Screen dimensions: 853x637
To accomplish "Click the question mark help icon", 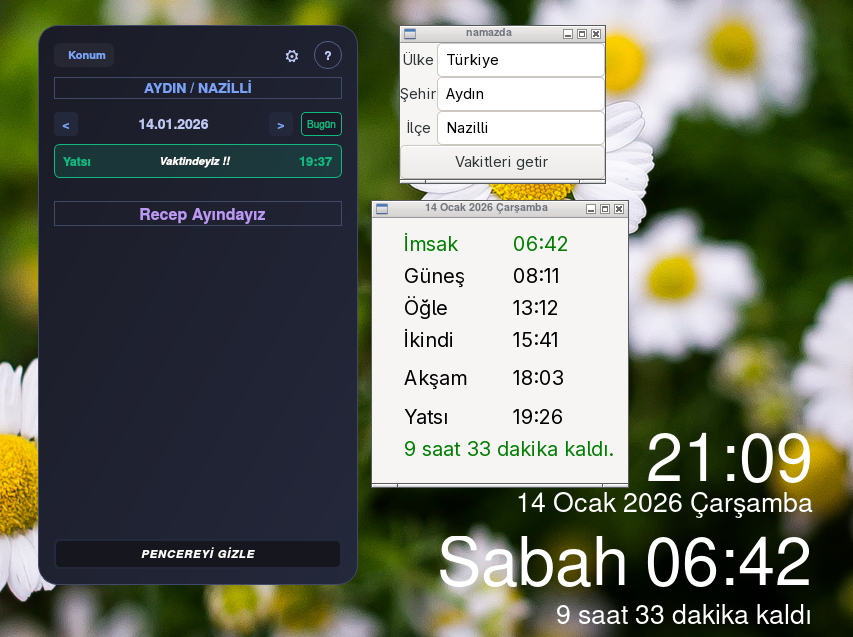I will click(x=328, y=56).
